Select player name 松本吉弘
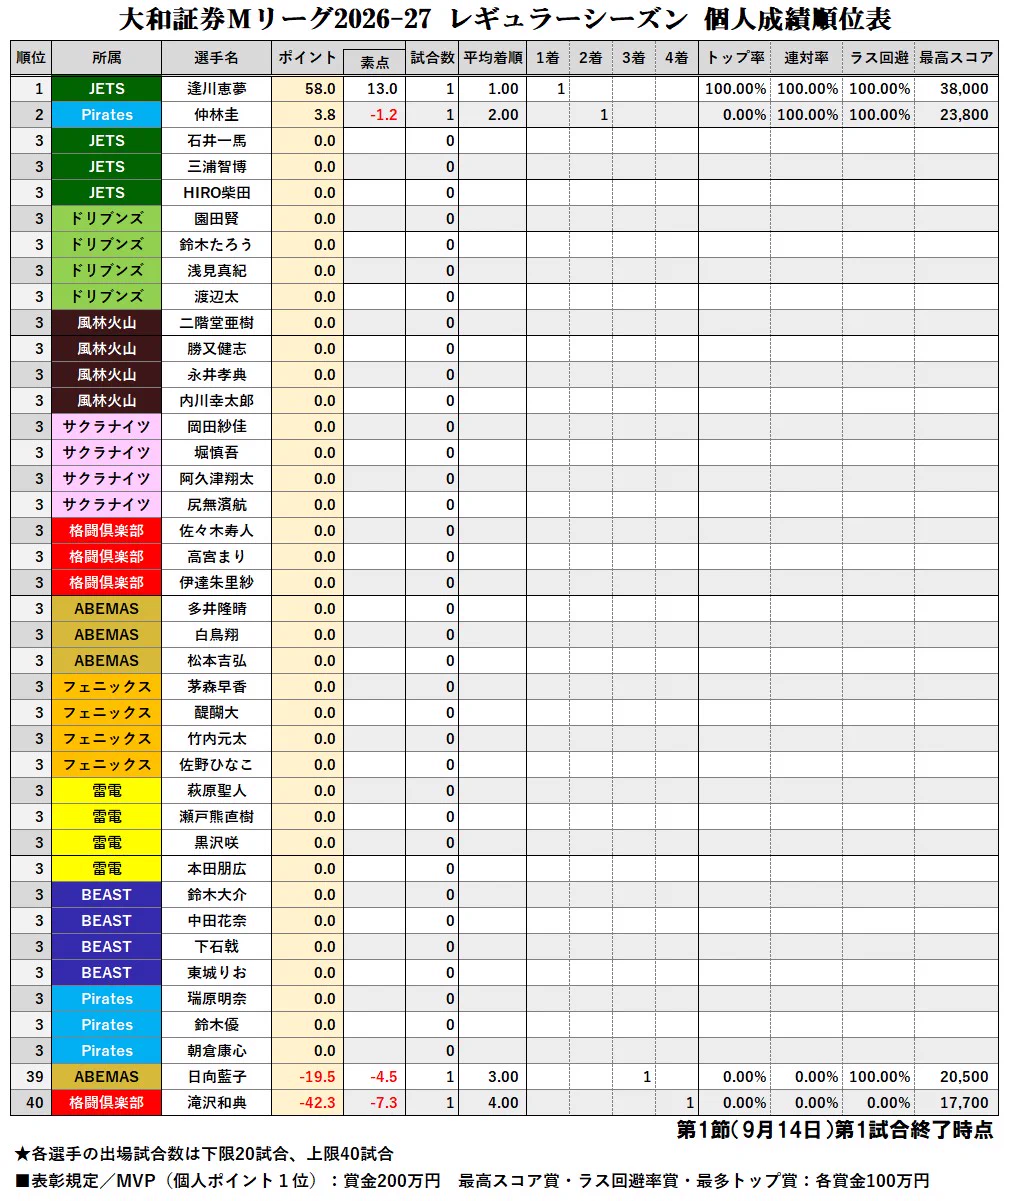 [x=216, y=661]
